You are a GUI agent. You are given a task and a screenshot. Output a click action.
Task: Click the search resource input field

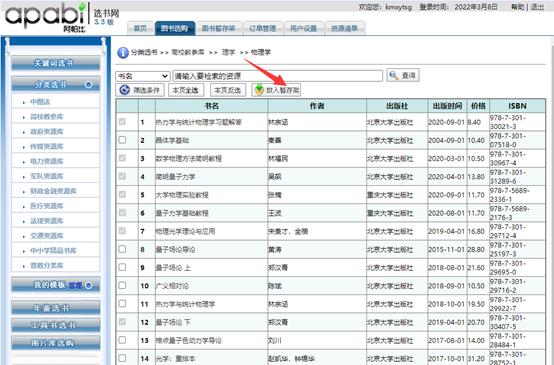pyautogui.click(x=277, y=76)
